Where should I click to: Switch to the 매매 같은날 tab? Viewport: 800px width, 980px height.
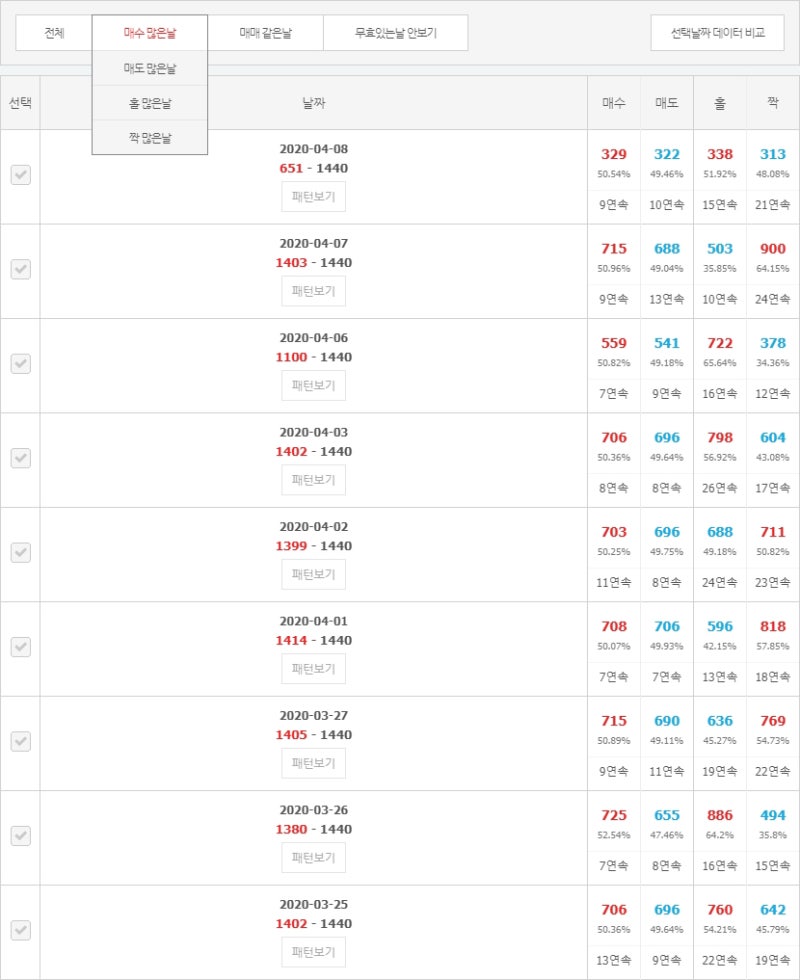(266, 33)
